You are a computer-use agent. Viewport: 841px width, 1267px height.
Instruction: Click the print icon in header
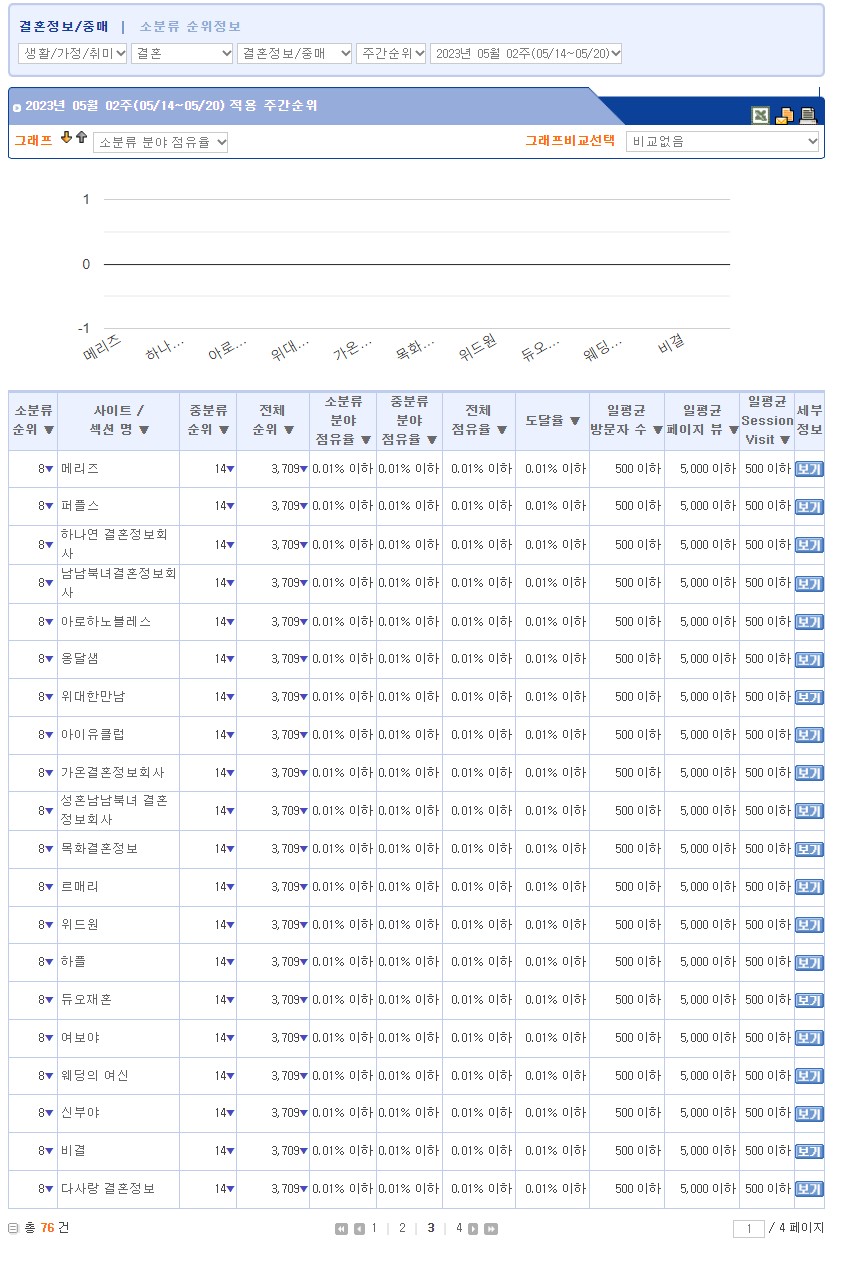click(x=807, y=115)
